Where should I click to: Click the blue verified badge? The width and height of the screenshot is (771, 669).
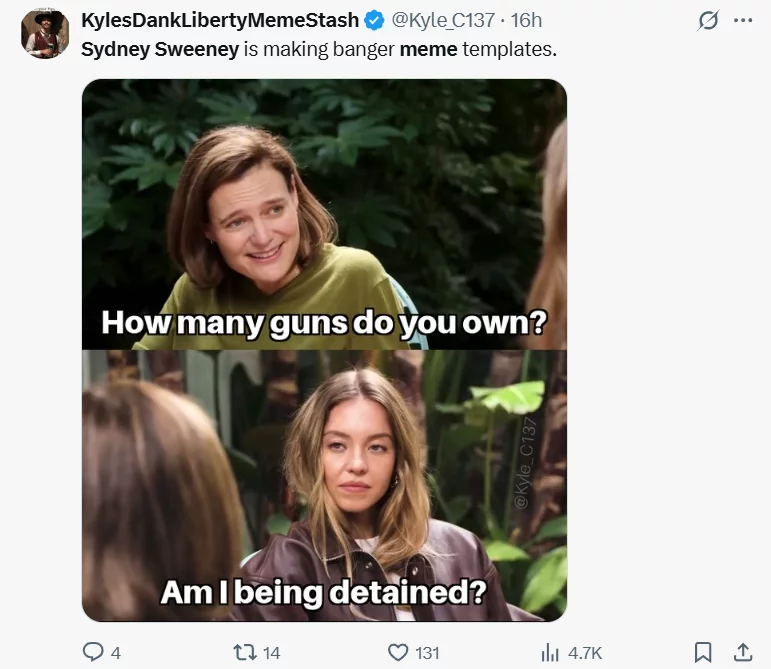click(374, 20)
